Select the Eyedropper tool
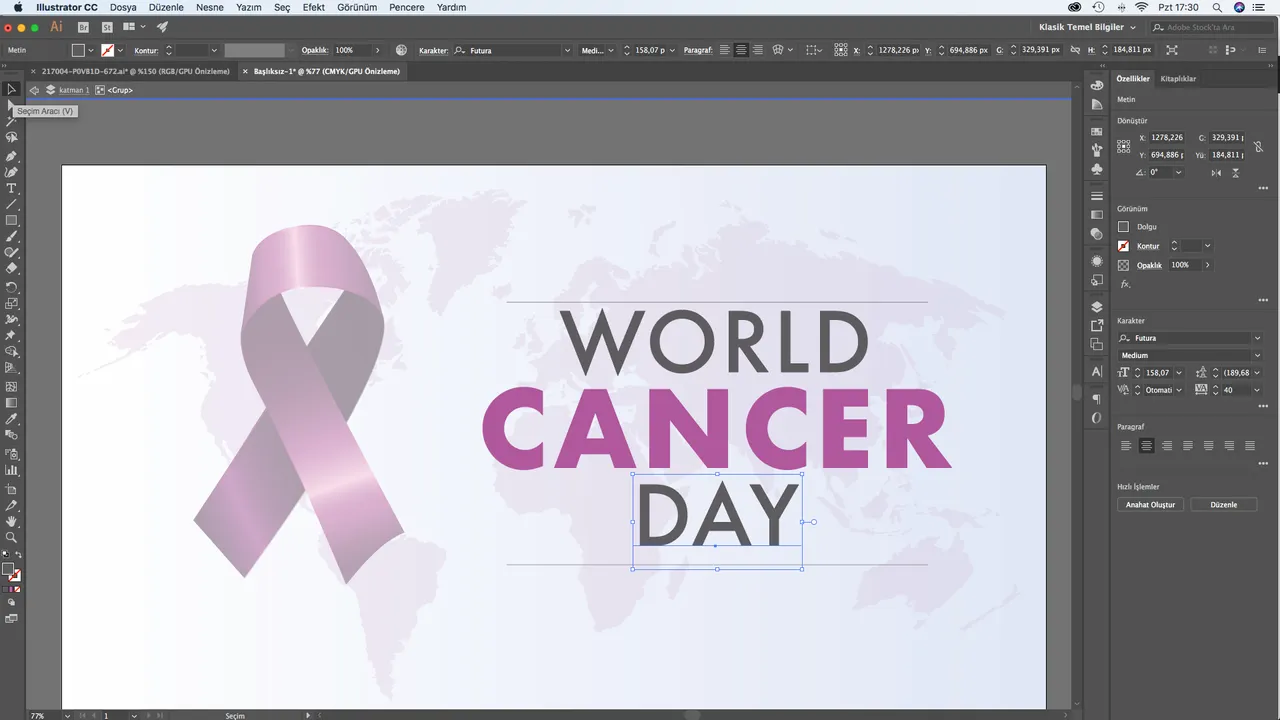 click(12, 419)
